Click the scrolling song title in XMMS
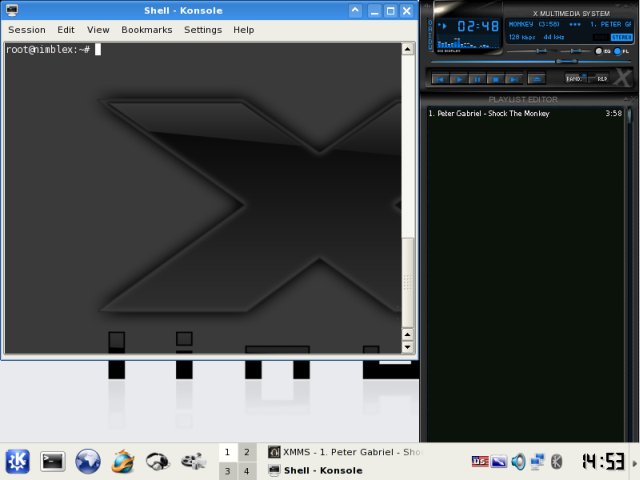640x480 pixels. [x=570, y=24]
